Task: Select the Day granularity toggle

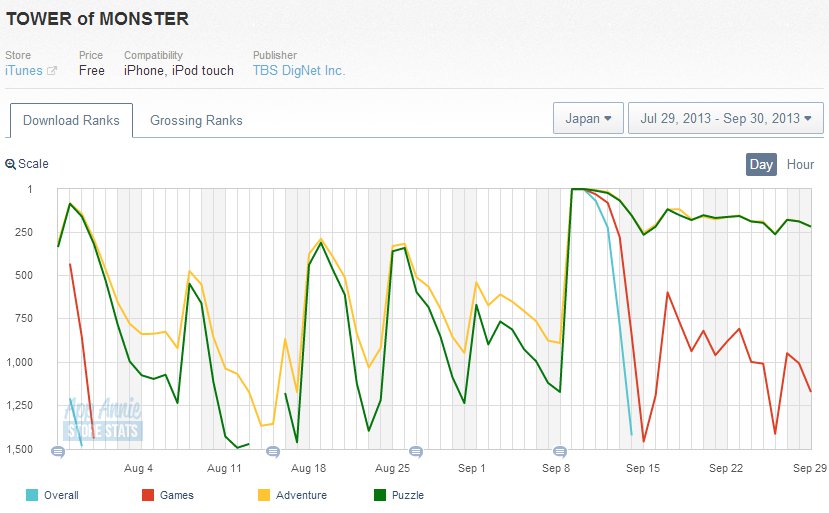Action: (x=761, y=164)
